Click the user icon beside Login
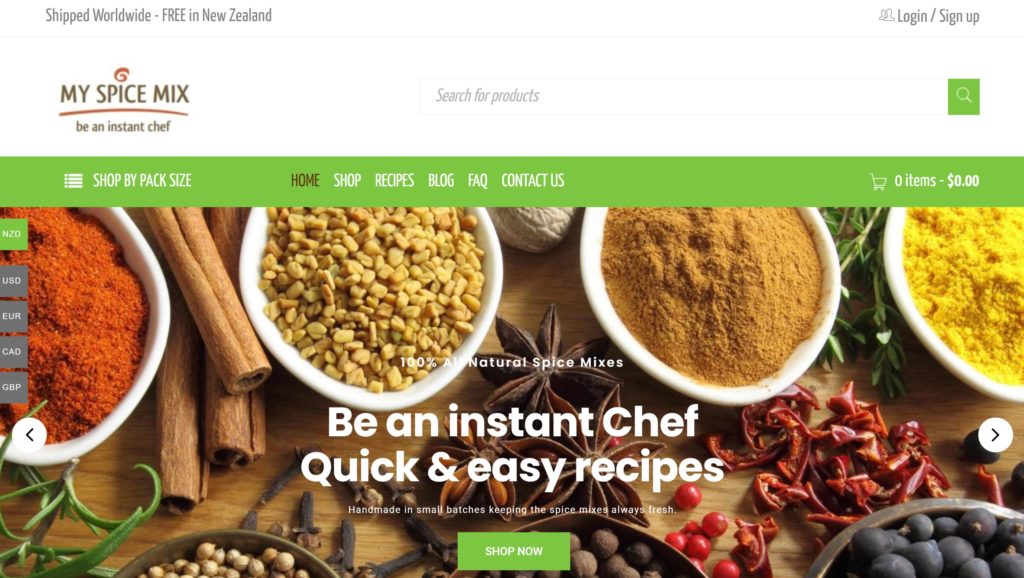The image size is (1024, 578). (886, 15)
